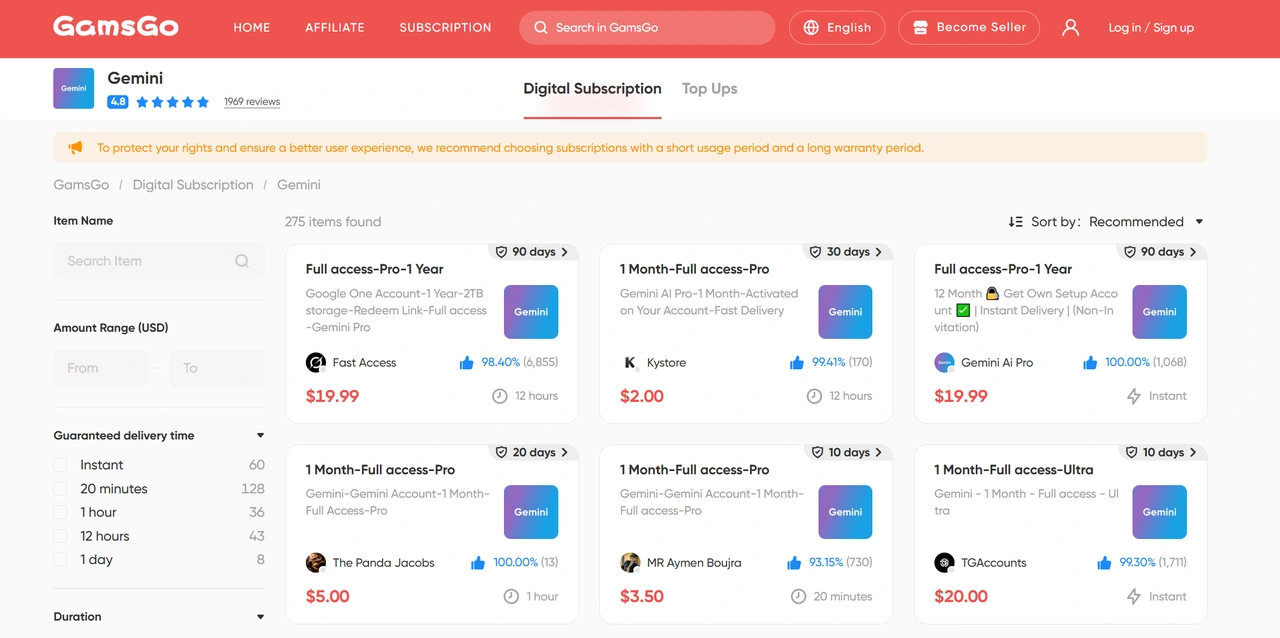Enable the 20 minutes delivery checkbox
The width and height of the screenshot is (1280, 638).
click(59, 488)
